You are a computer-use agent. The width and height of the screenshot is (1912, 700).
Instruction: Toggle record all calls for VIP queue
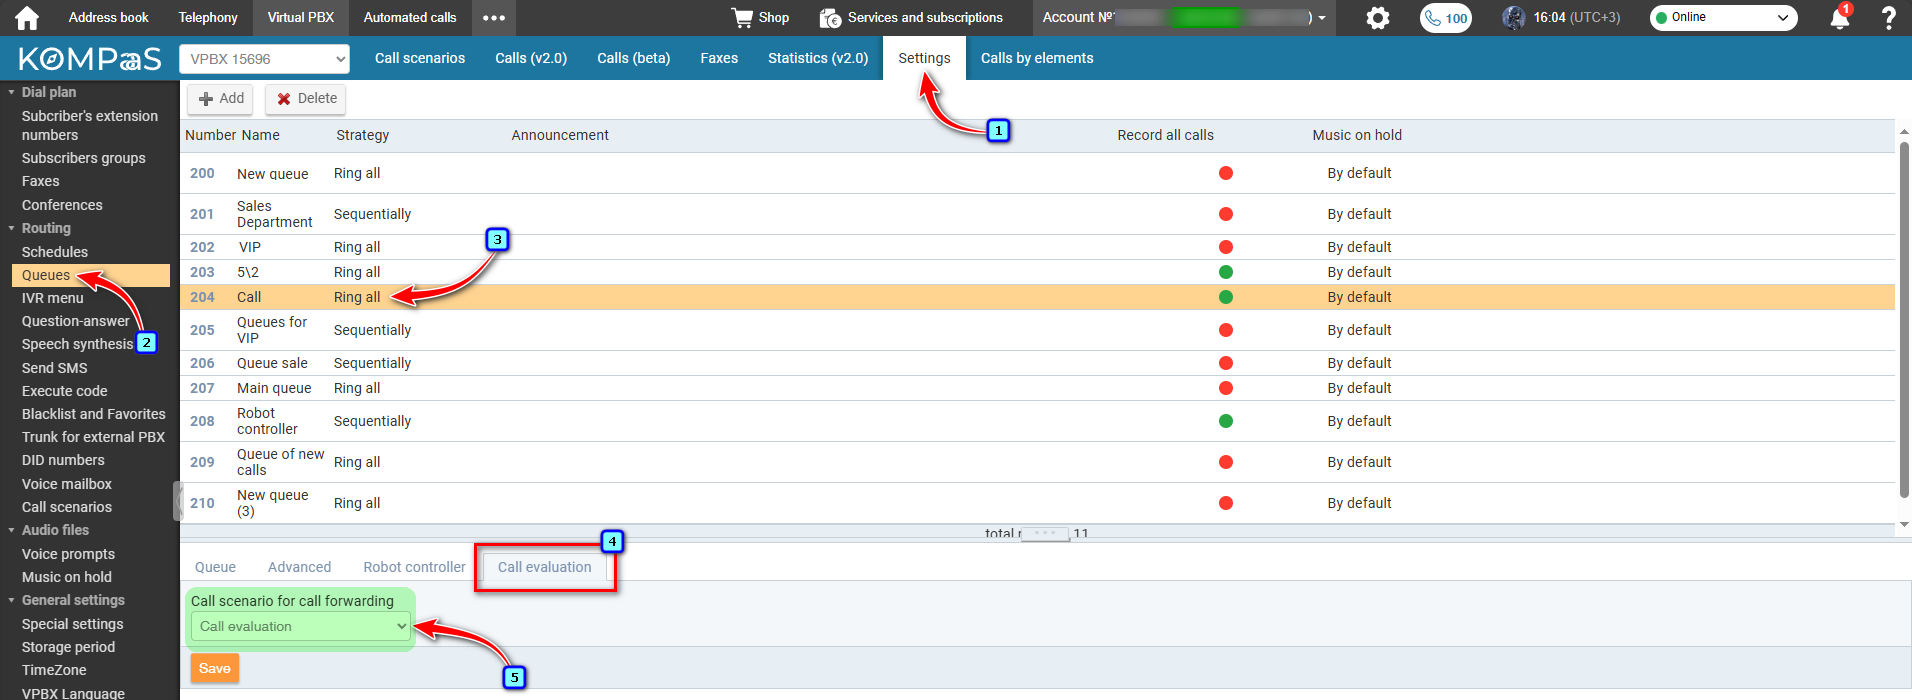coord(1226,247)
